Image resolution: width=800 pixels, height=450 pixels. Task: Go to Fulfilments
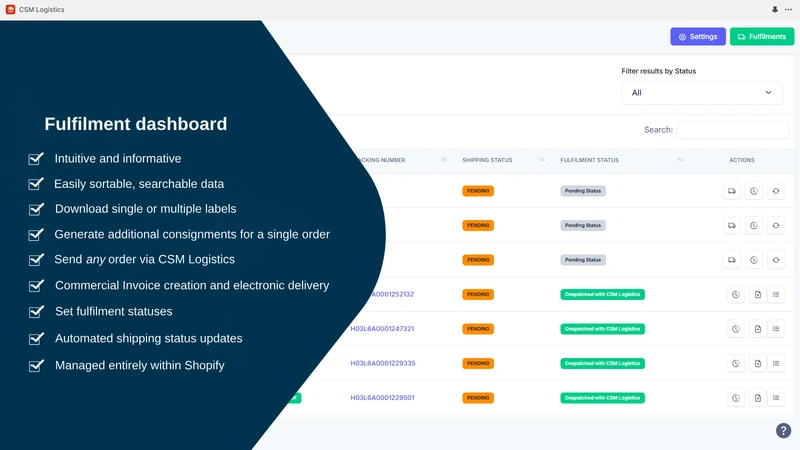click(x=762, y=37)
